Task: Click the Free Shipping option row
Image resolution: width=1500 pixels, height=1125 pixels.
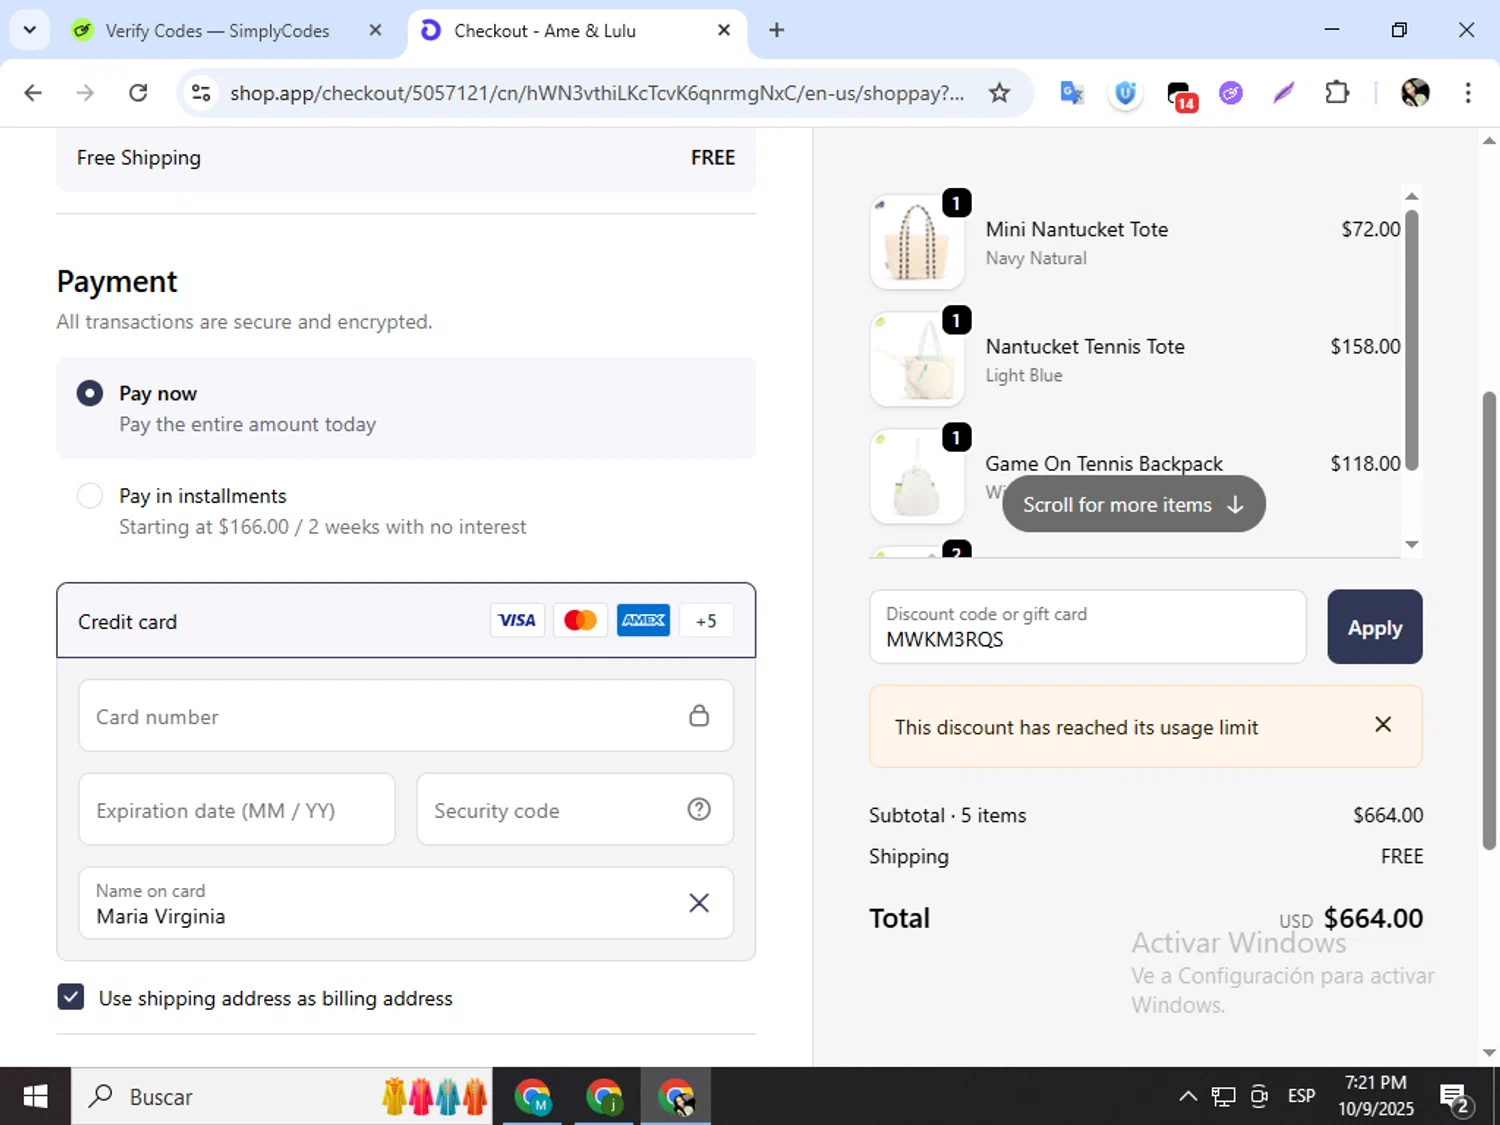Action: 406,158
